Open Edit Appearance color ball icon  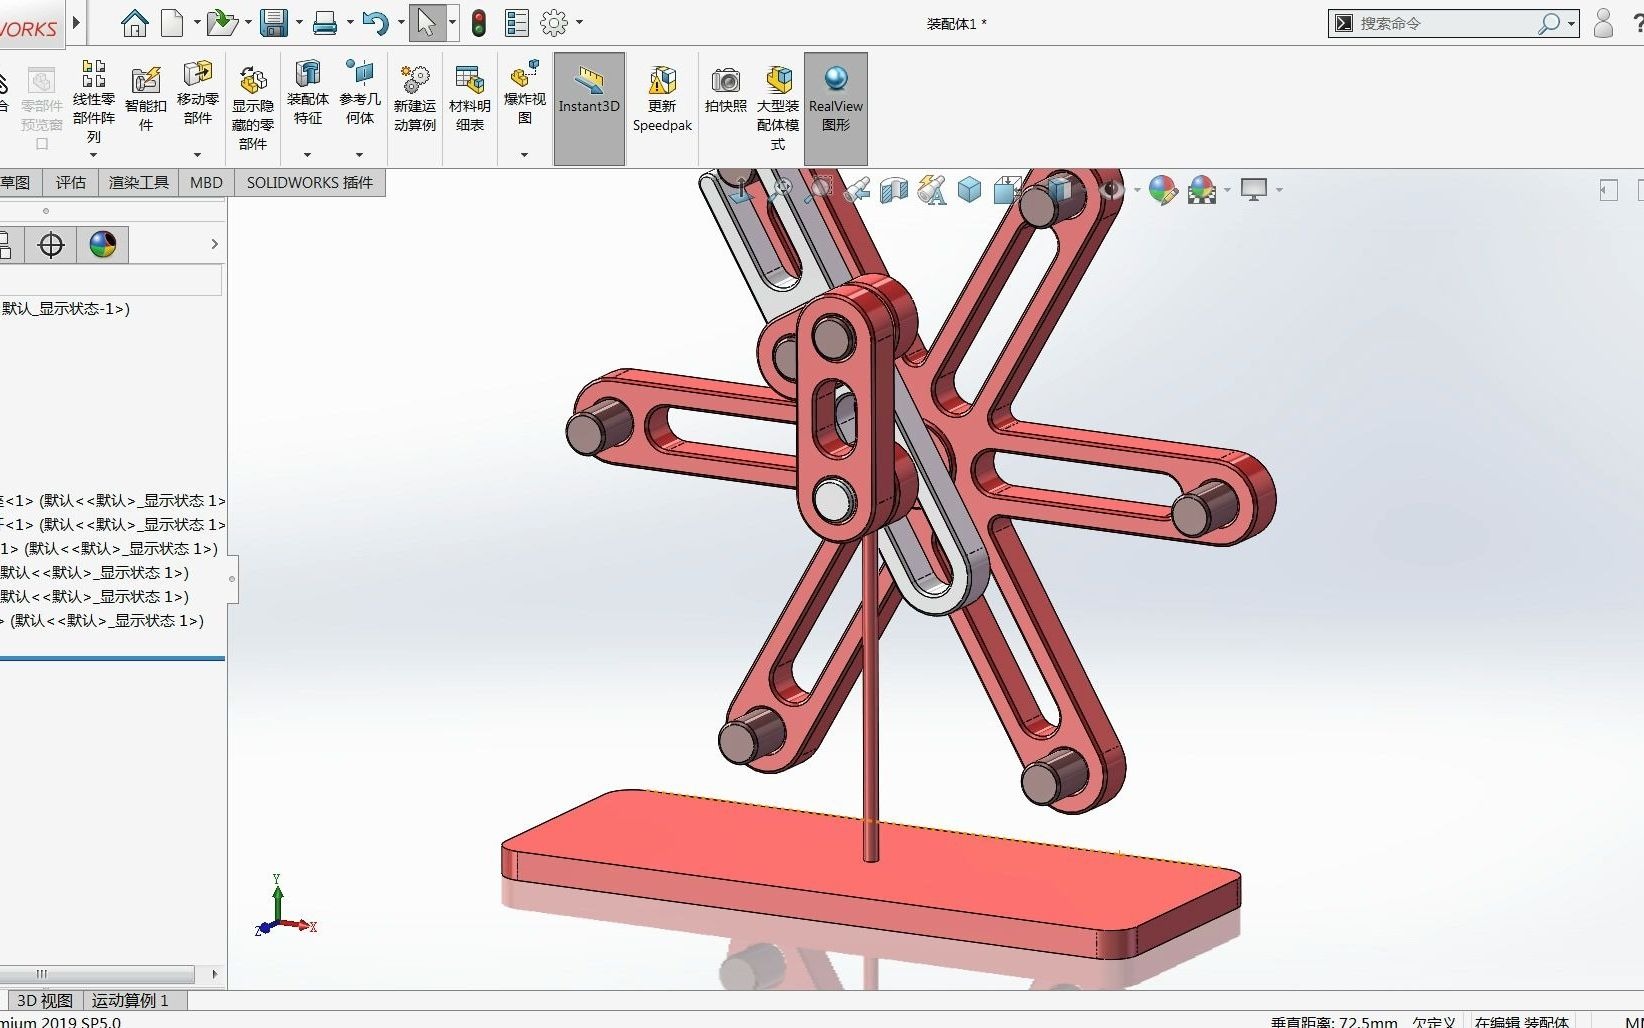tap(1162, 189)
